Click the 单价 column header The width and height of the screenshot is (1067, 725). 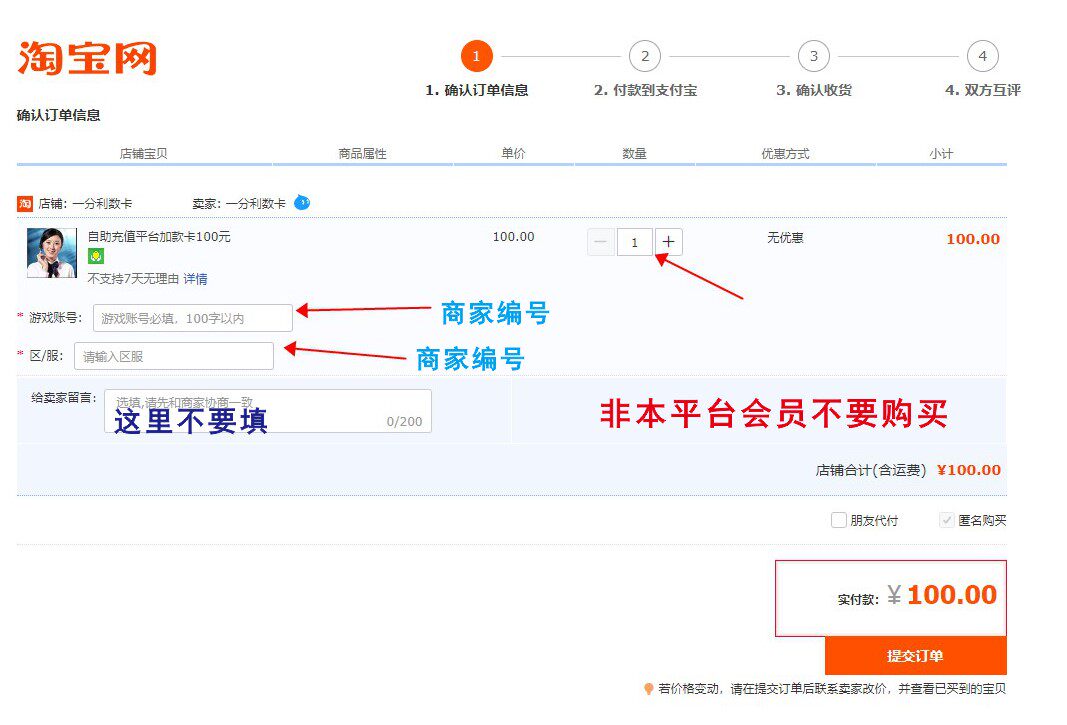tap(514, 153)
